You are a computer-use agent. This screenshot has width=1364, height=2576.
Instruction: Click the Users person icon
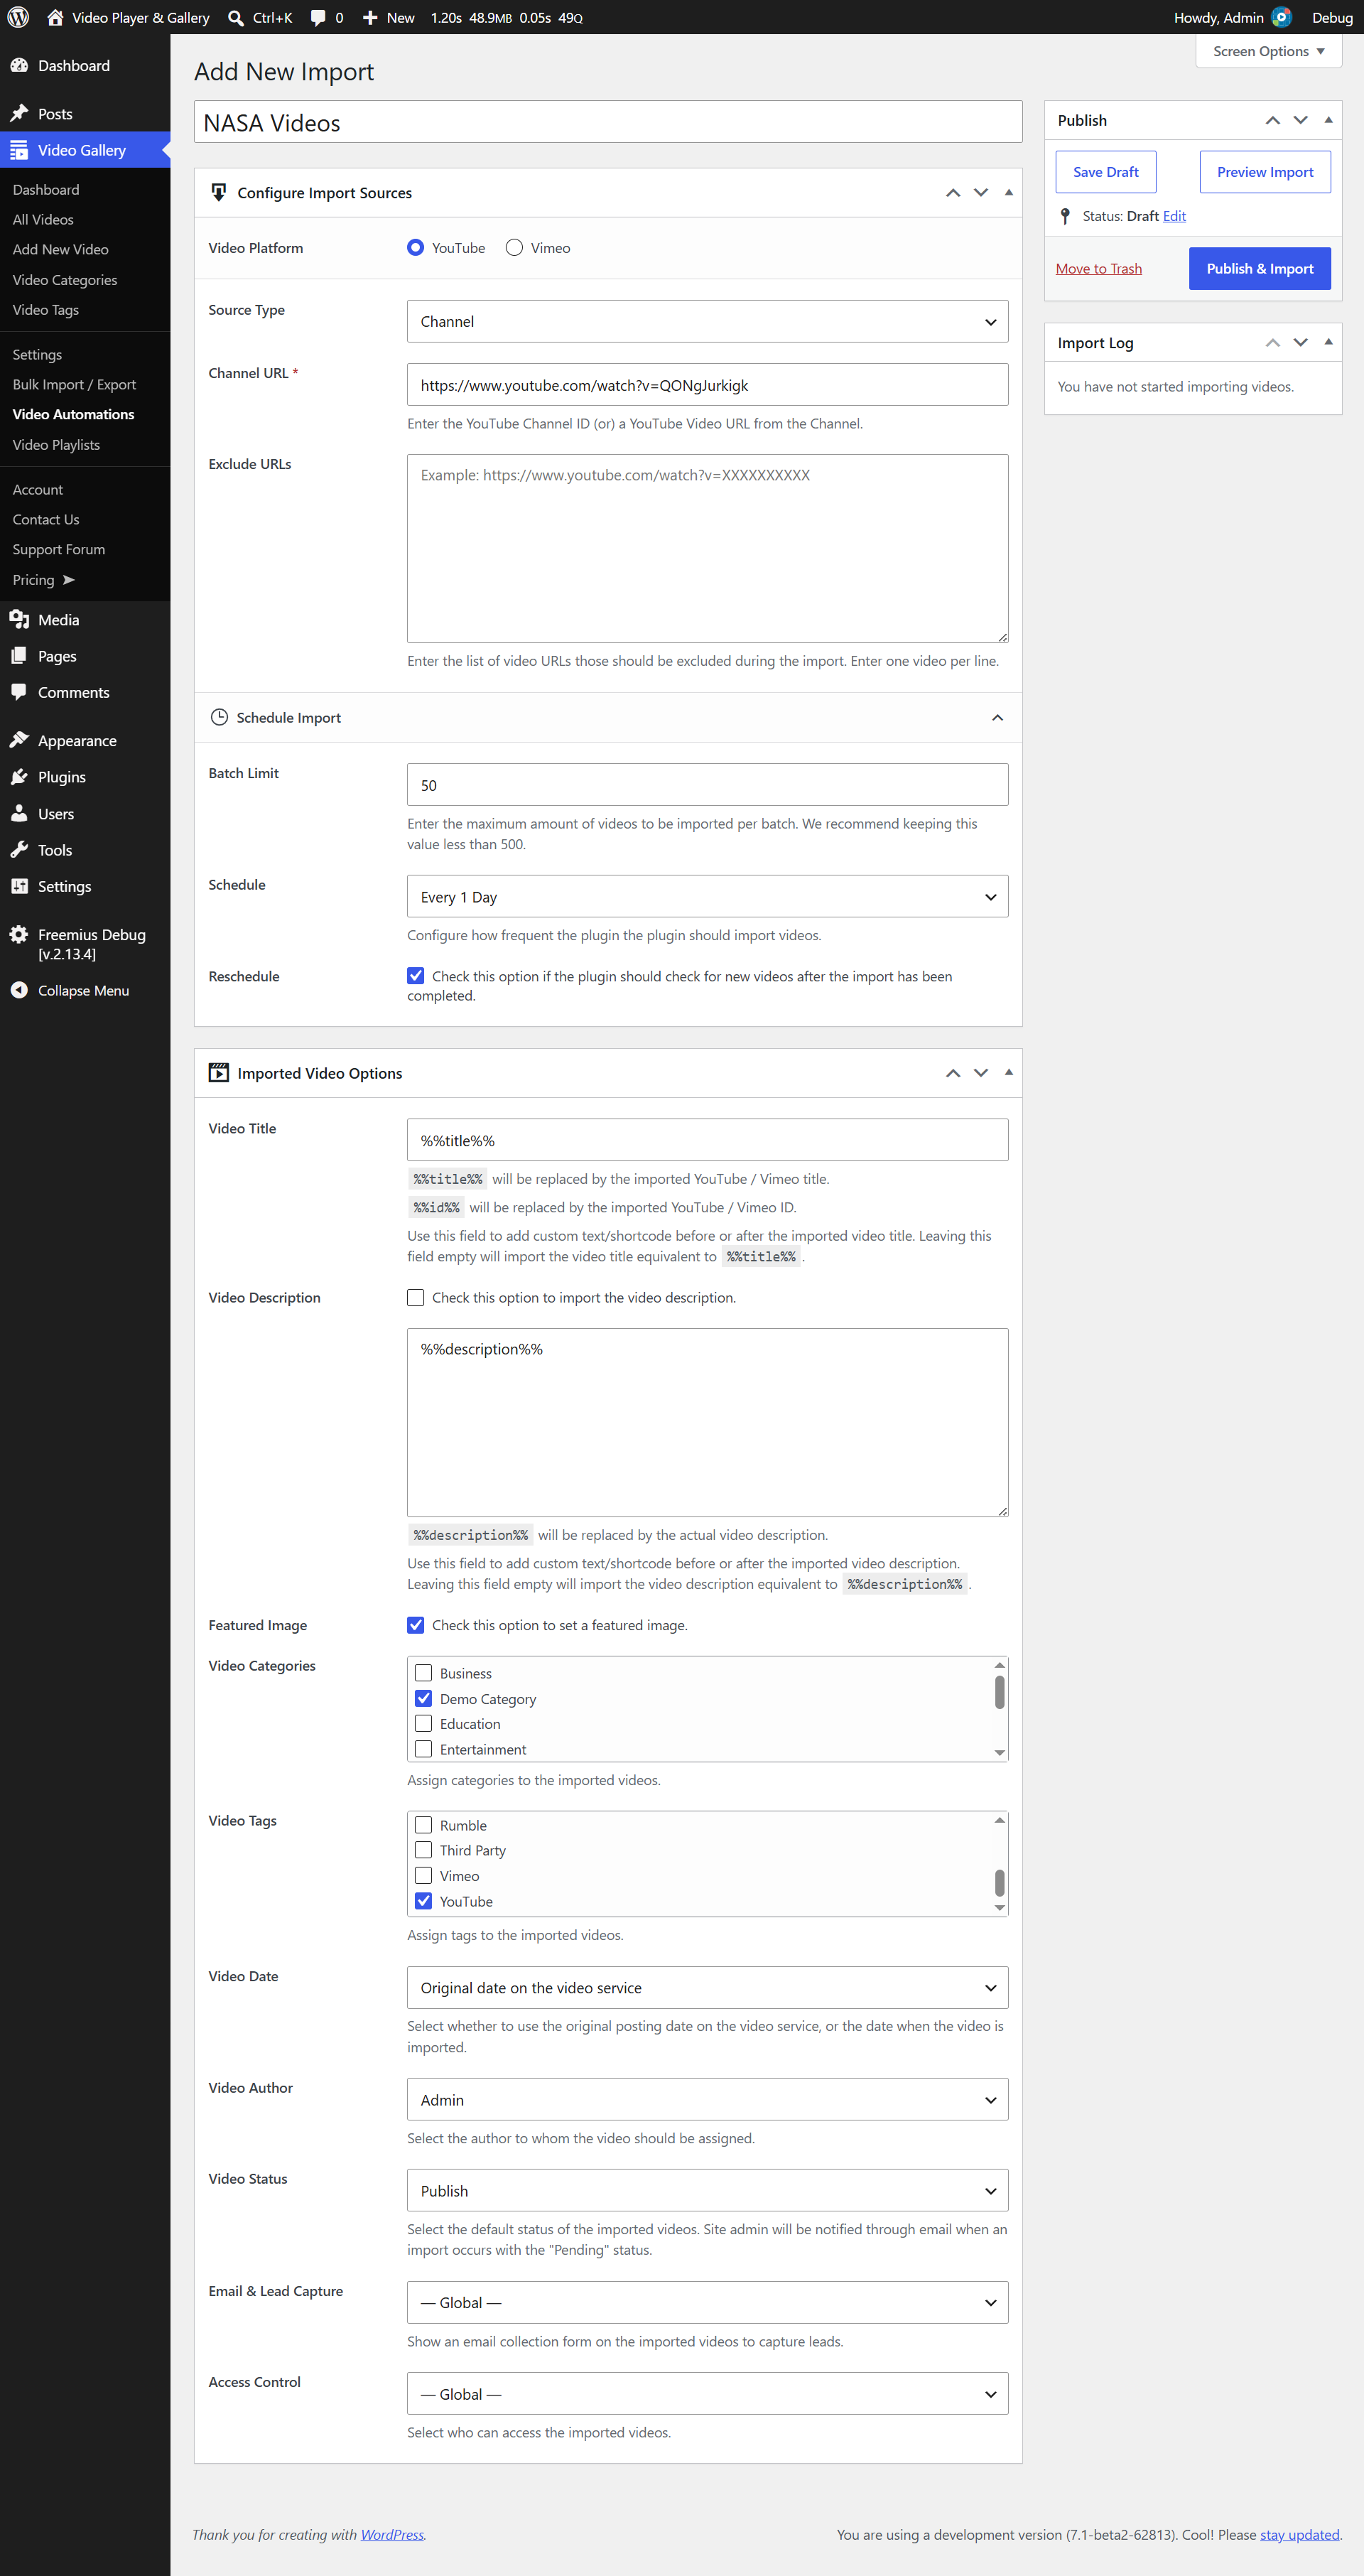pyautogui.click(x=19, y=813)
